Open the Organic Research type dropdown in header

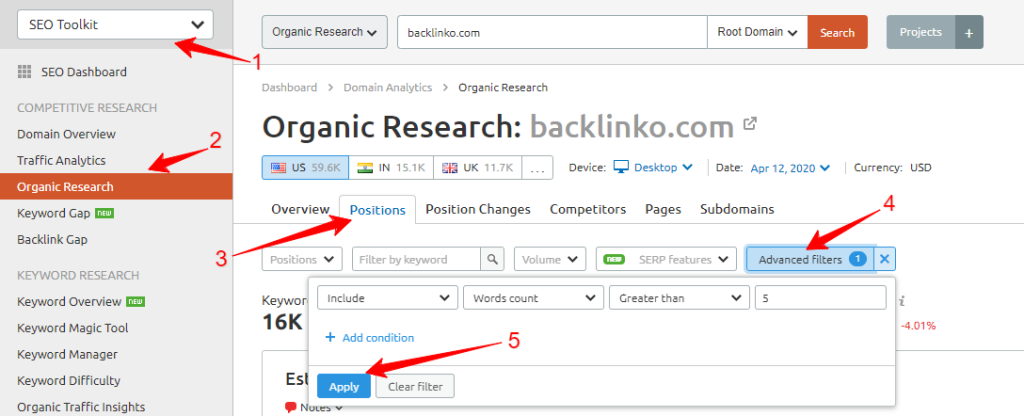point(325,32)
